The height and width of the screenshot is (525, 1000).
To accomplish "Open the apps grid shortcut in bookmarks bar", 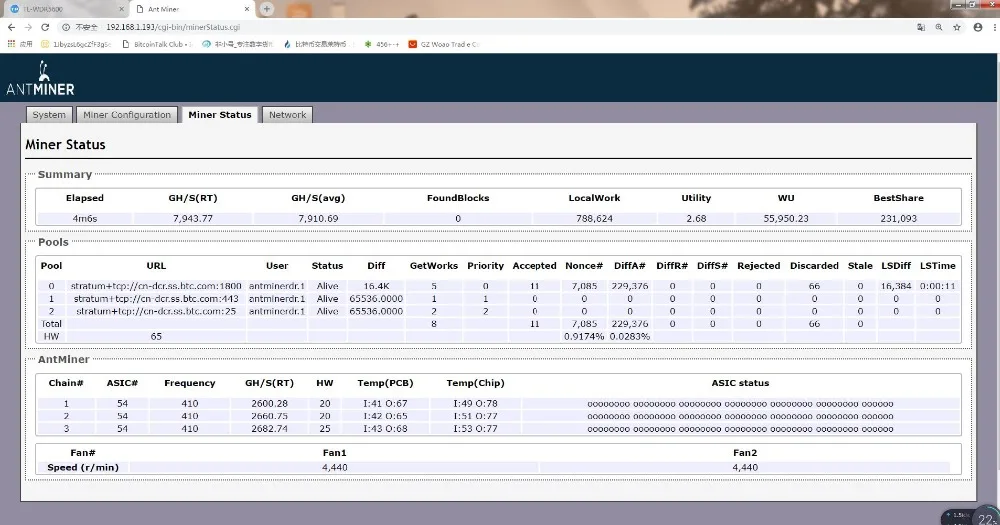I will 20,44.
